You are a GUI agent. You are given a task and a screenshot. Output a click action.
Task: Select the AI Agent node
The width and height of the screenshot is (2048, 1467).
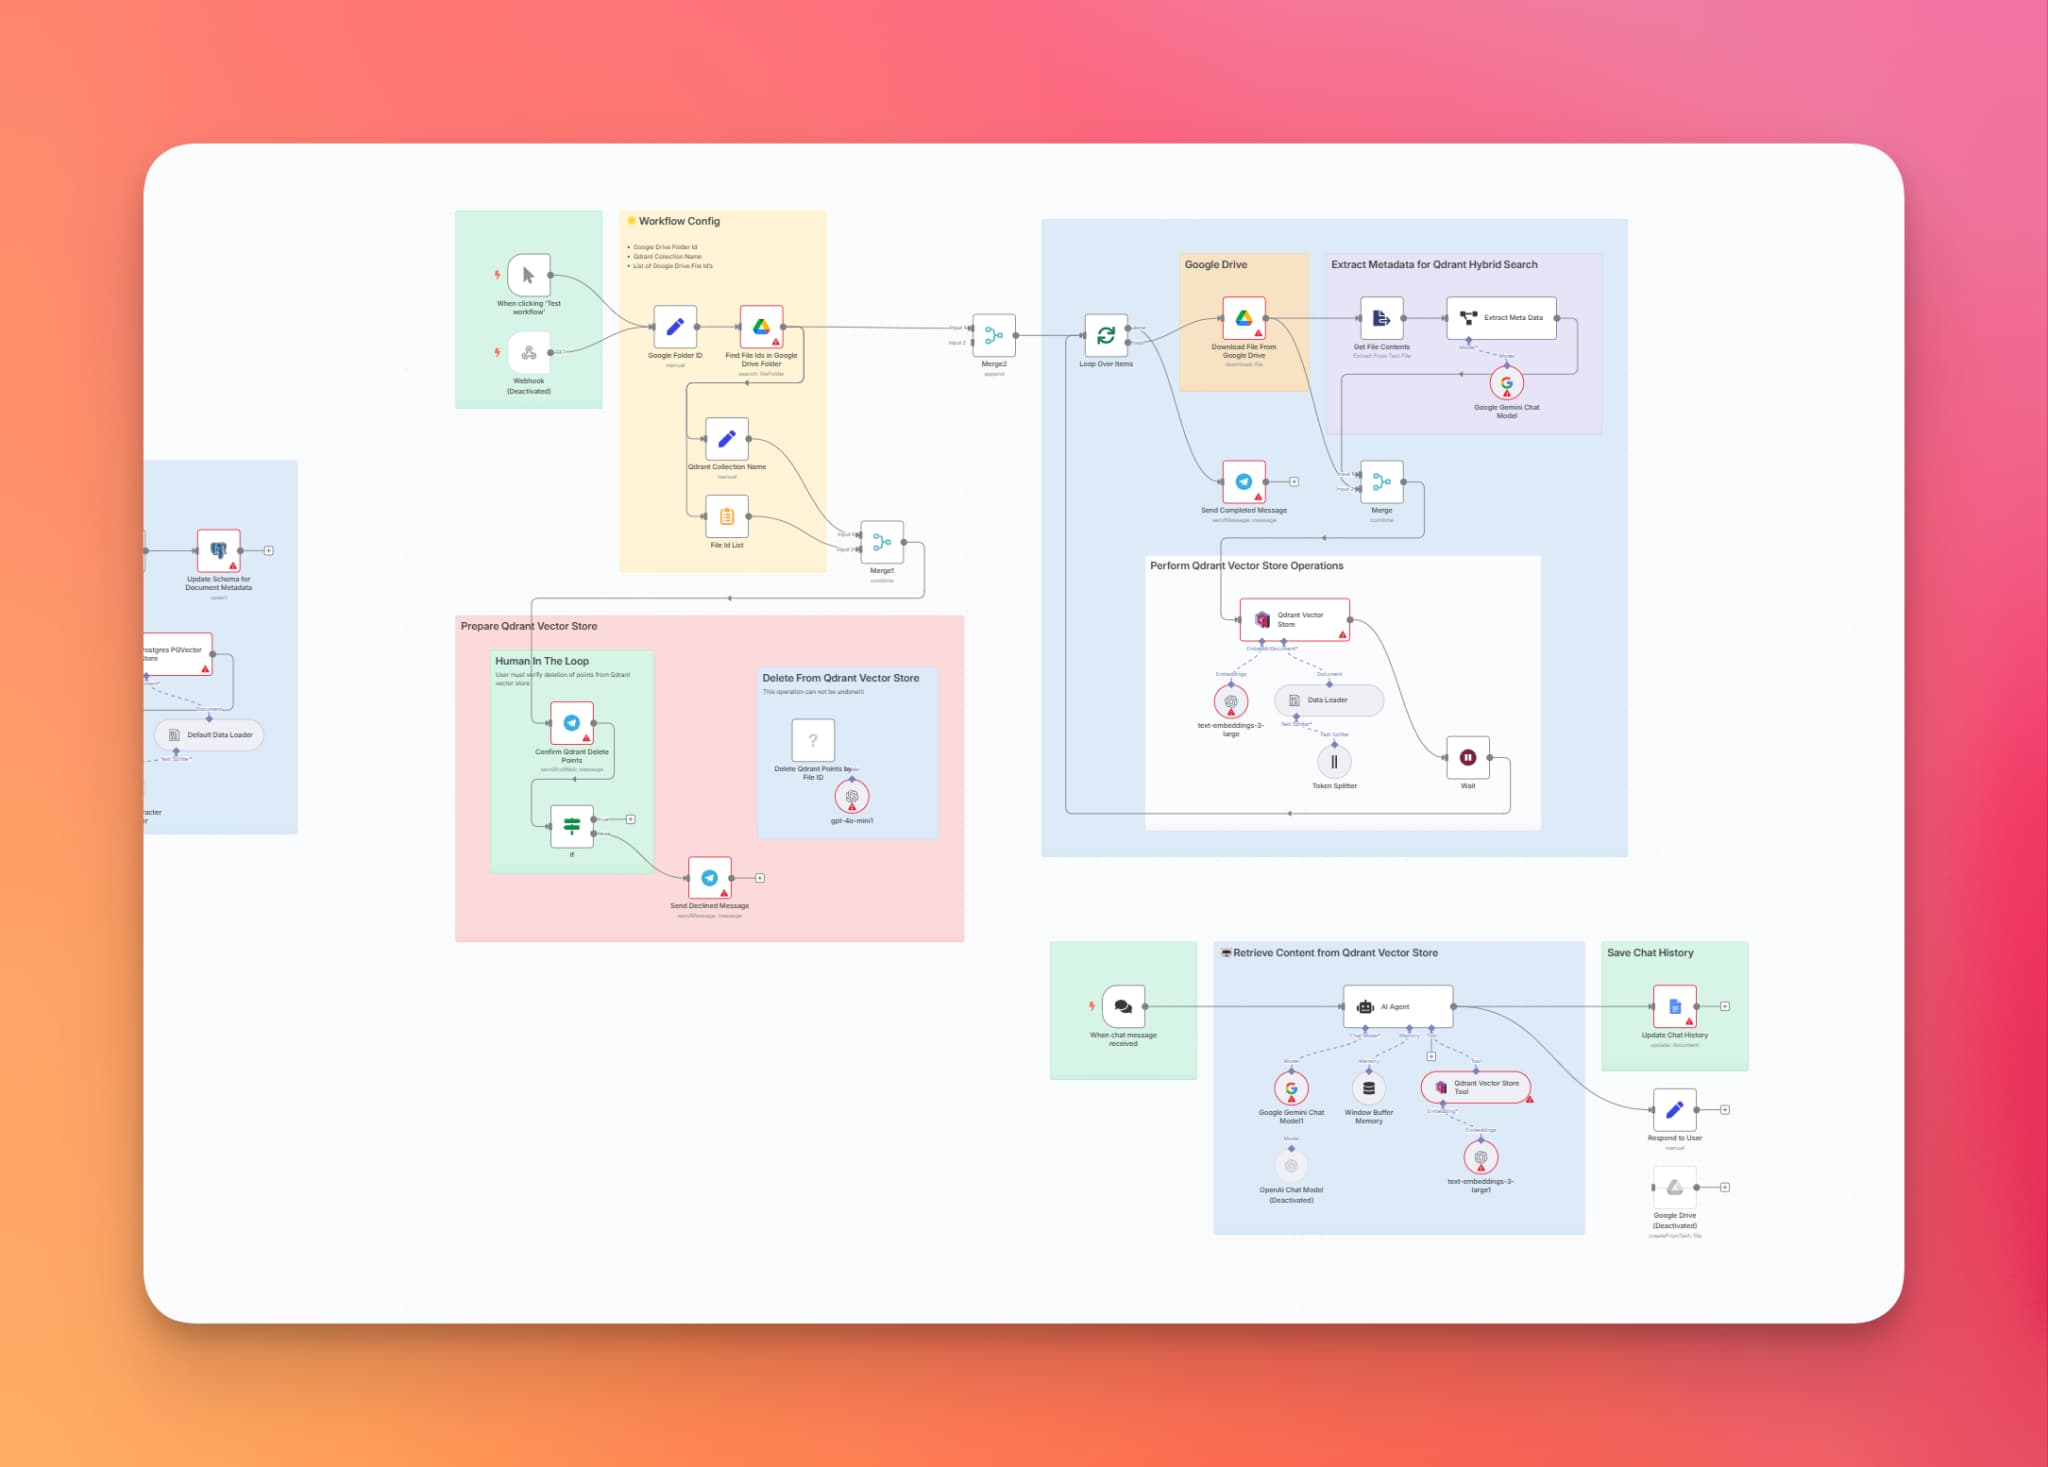(x=1397, y=1007)
